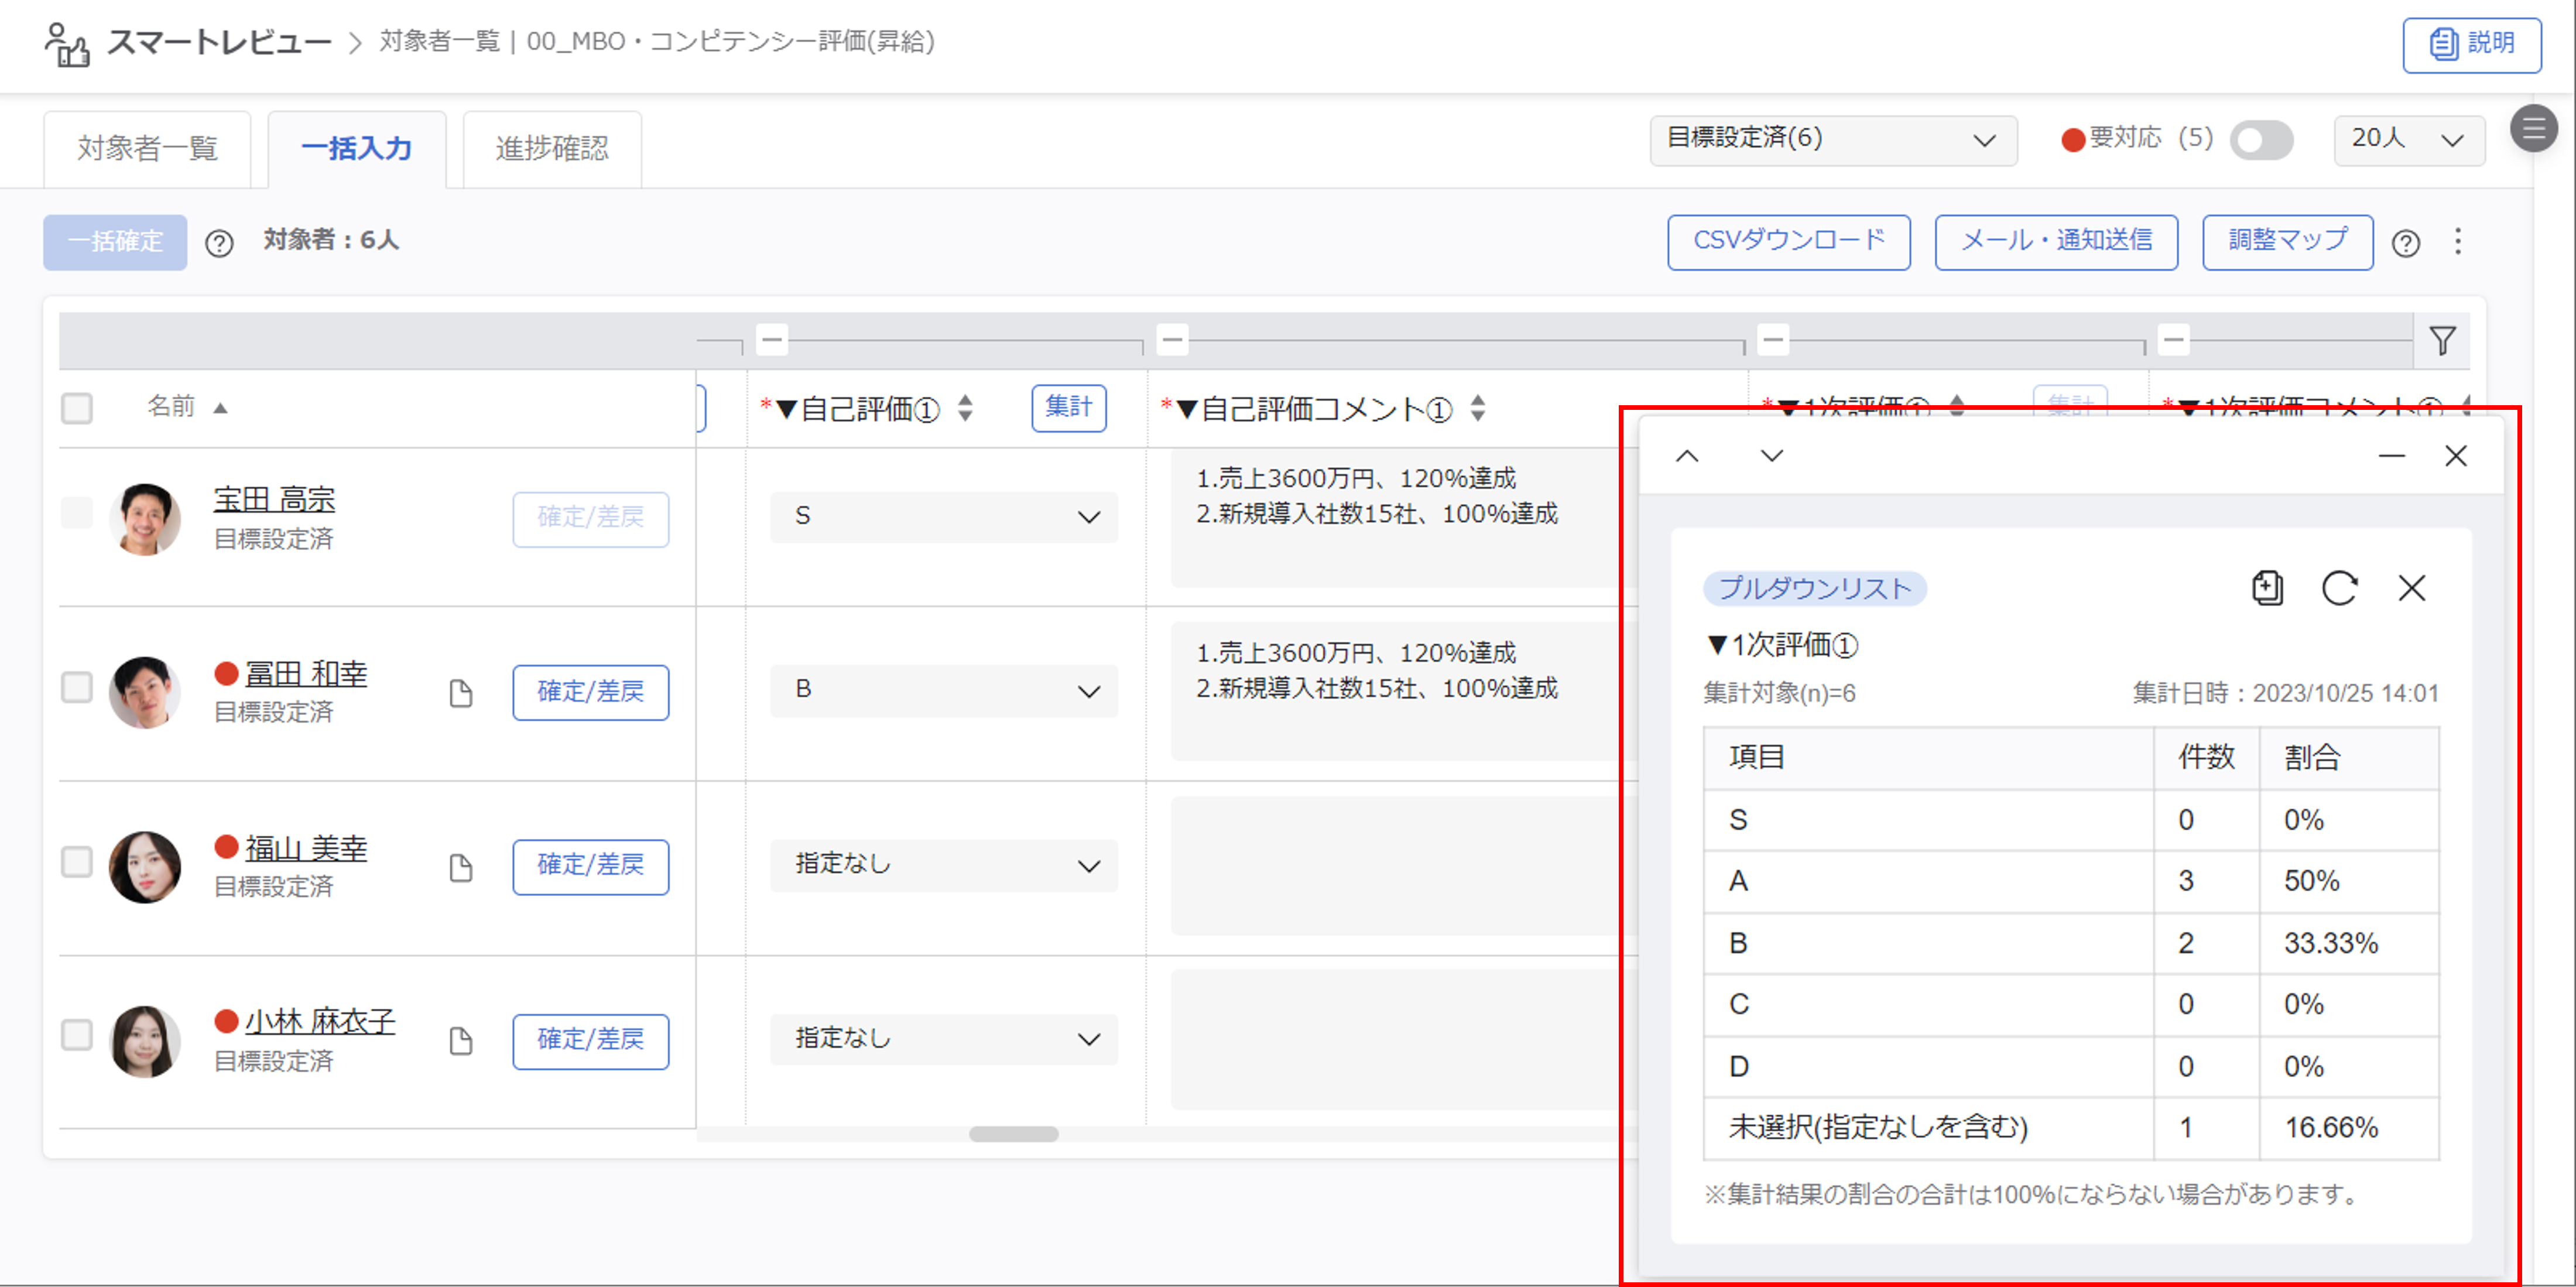
Task: Click the copy results icon in popup
Action: (x=2266, y=588)
